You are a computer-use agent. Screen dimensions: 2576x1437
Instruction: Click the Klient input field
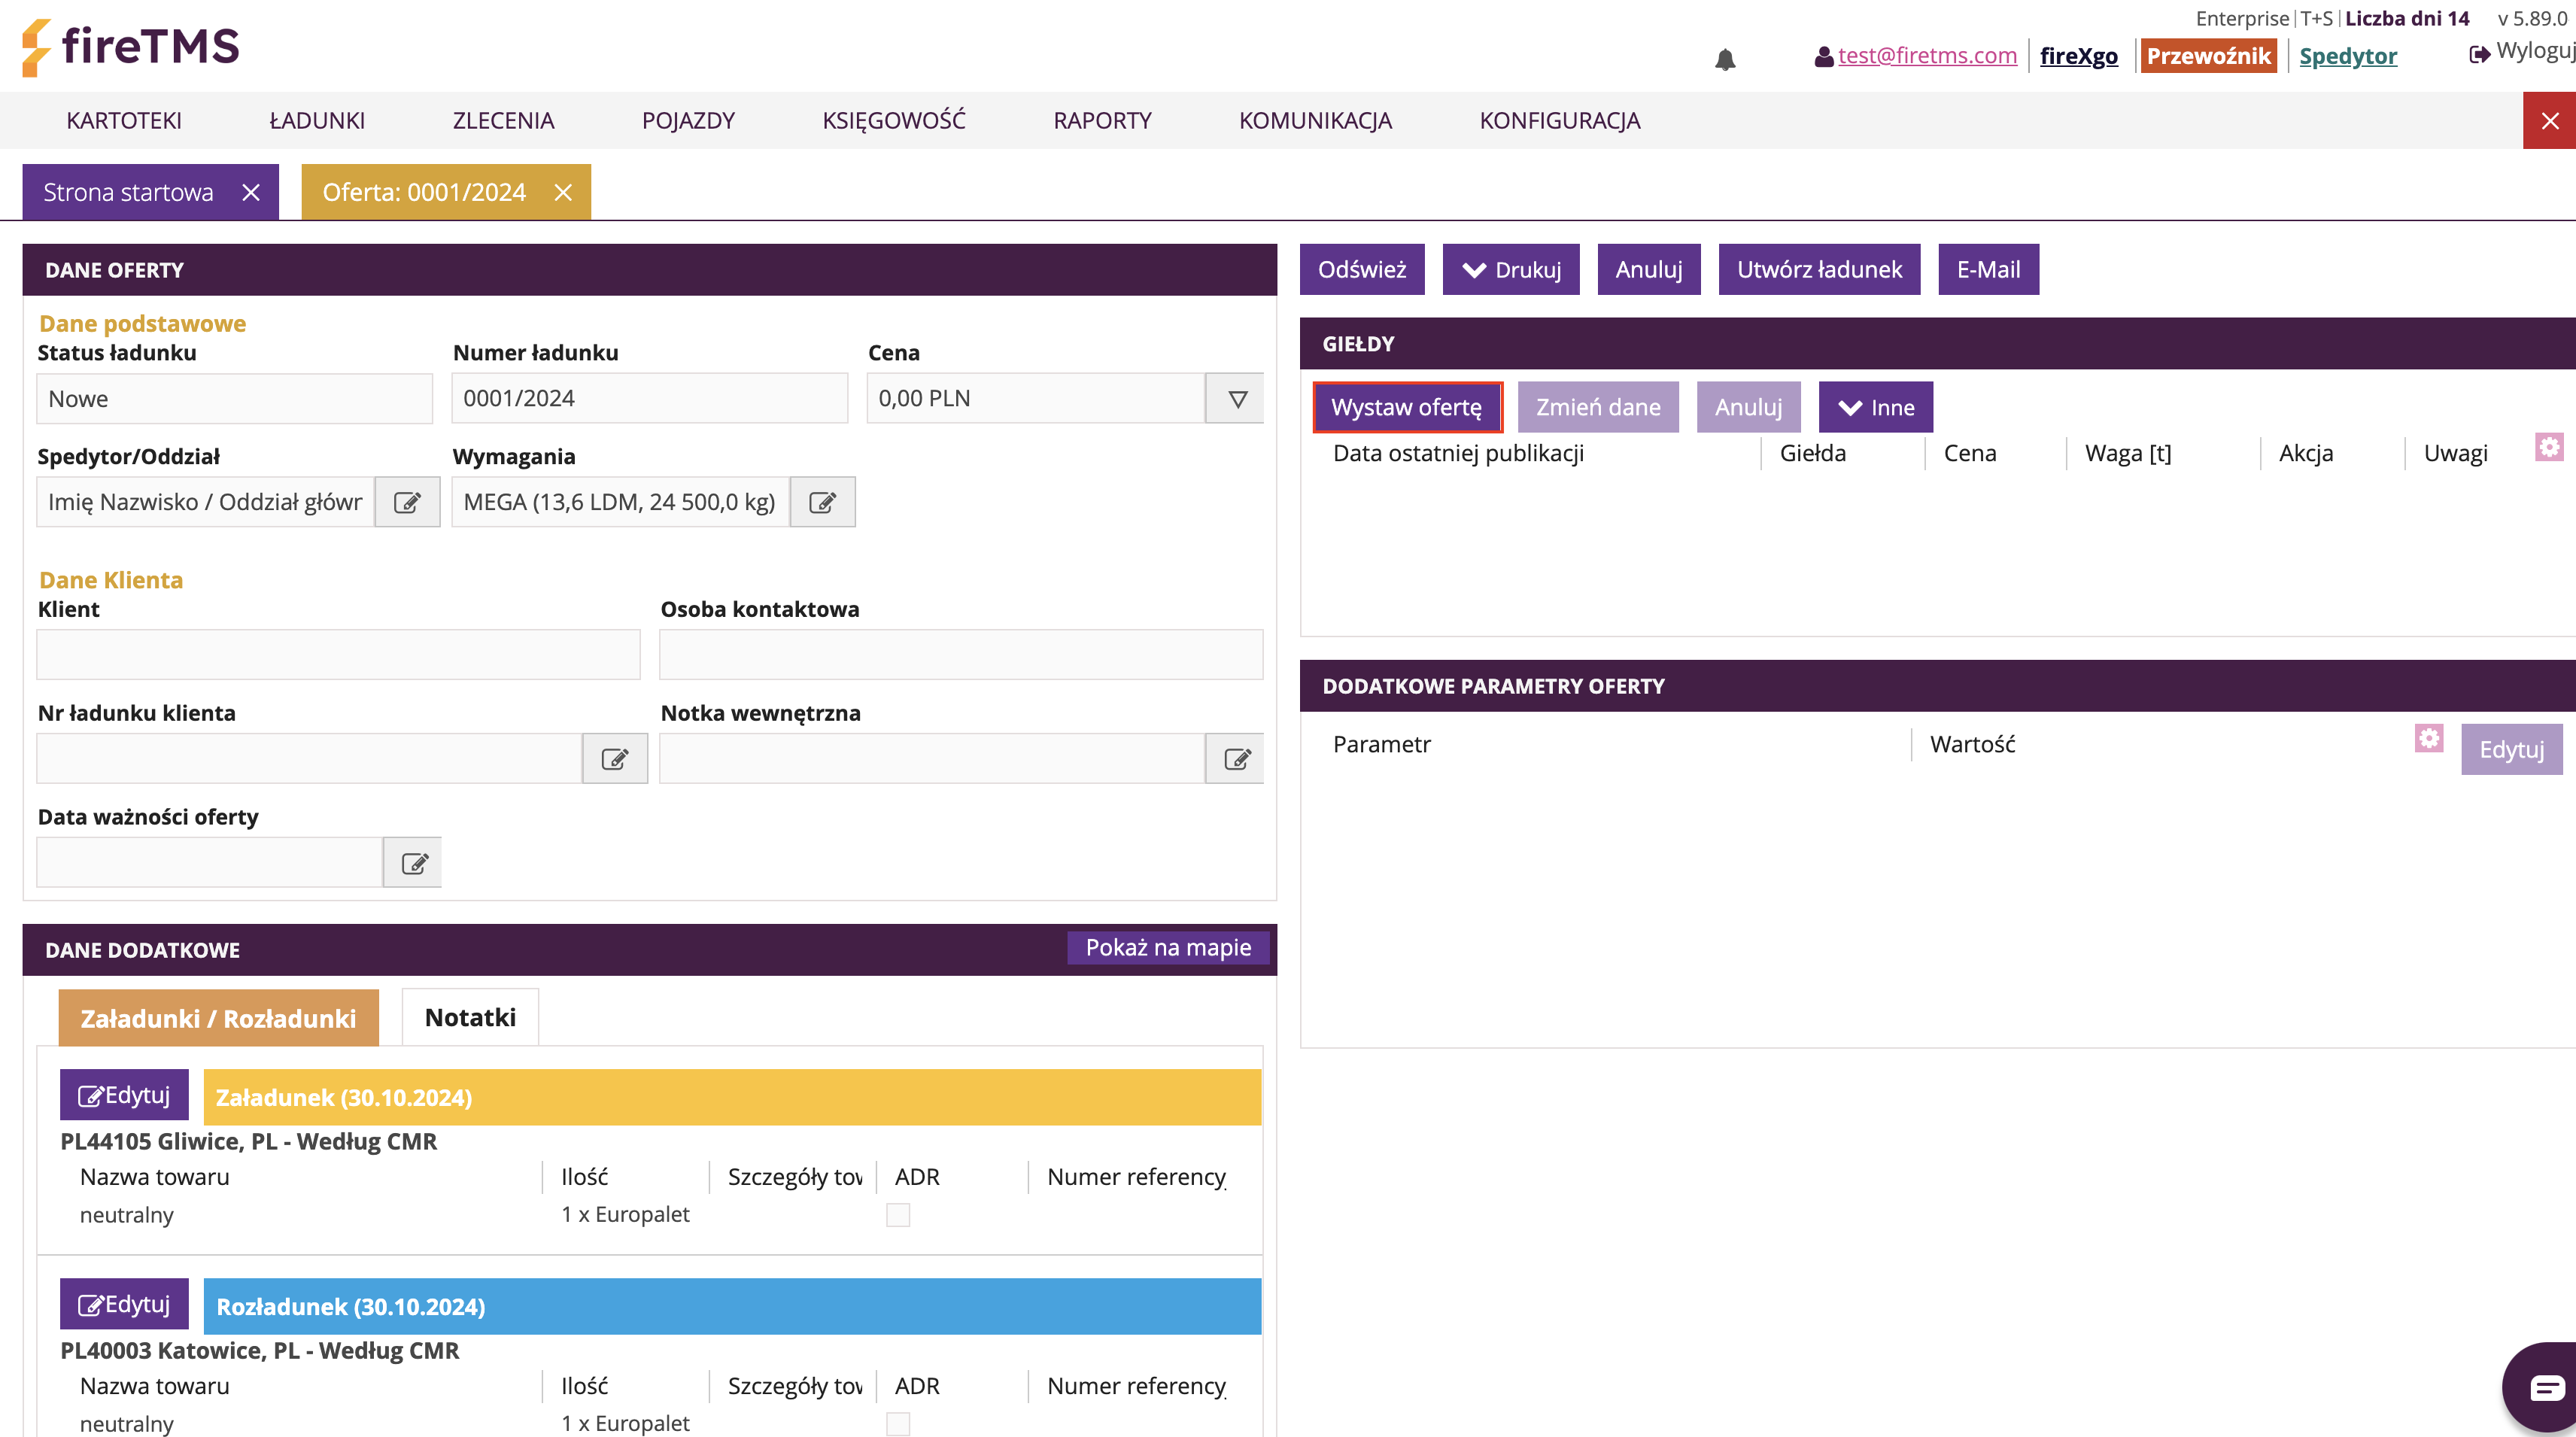coord(338,655)
